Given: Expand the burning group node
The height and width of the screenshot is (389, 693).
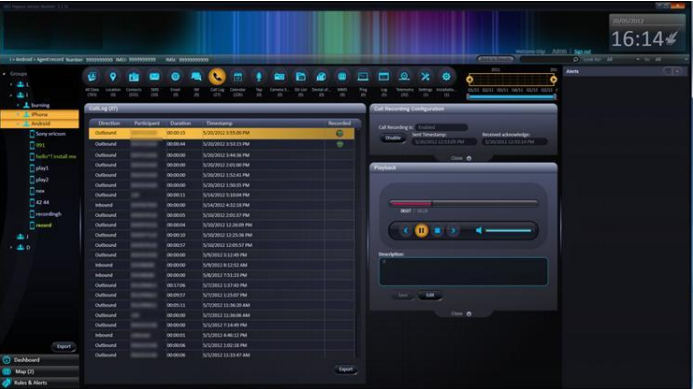Looking at the screenshot, I should 18,105.
